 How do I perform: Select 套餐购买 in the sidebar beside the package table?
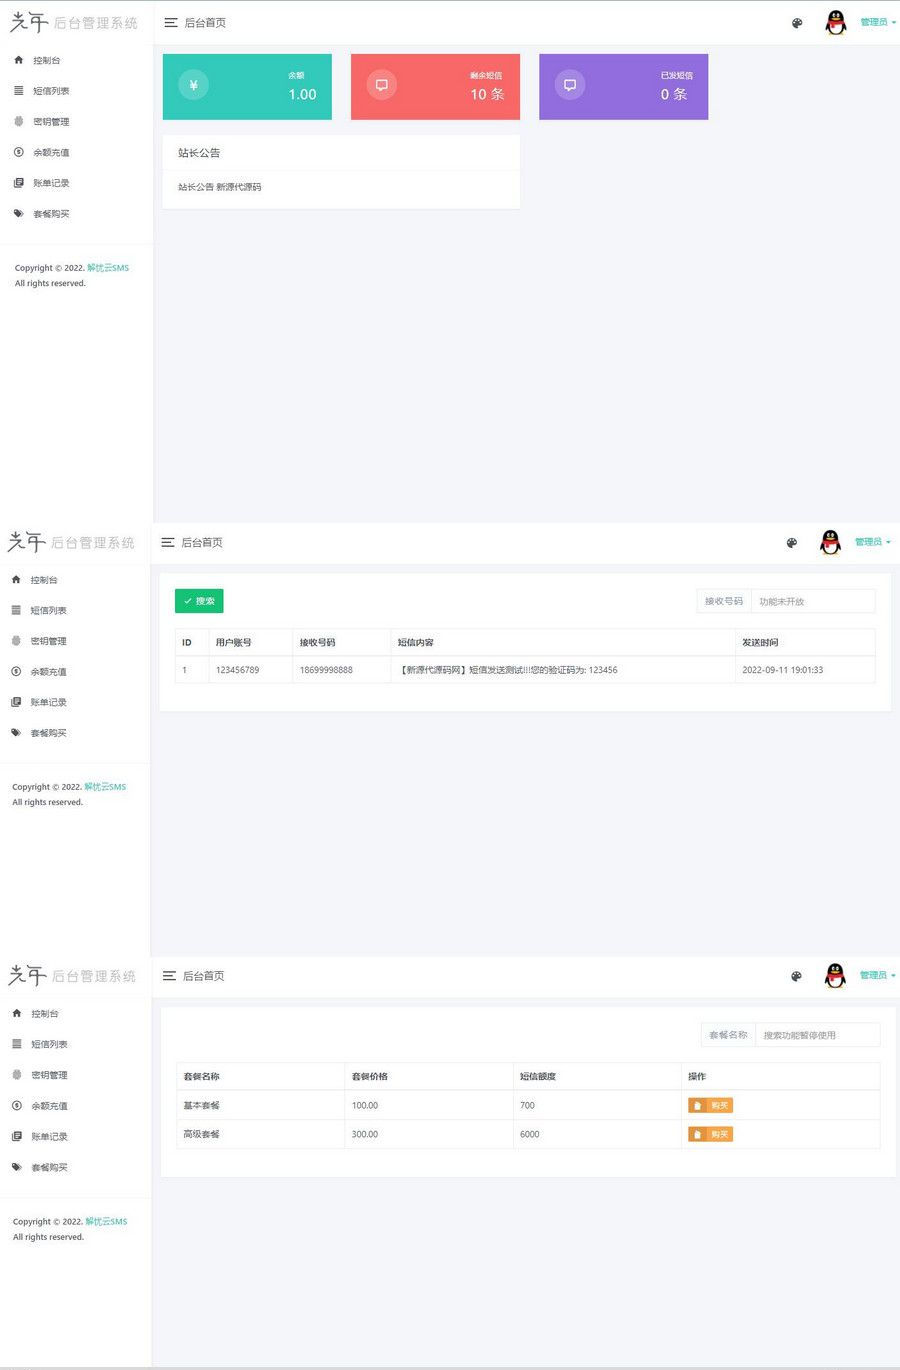pyautogui.click(x=49, y=1168)
